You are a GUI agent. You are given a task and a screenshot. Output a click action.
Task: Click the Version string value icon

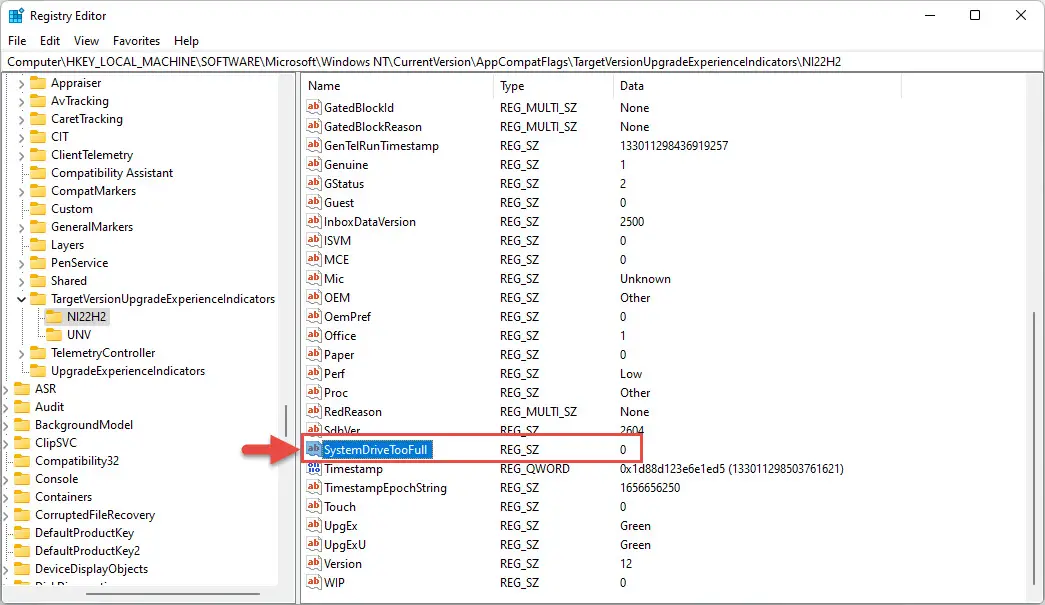pyautogui.click(x=314, y=564)
